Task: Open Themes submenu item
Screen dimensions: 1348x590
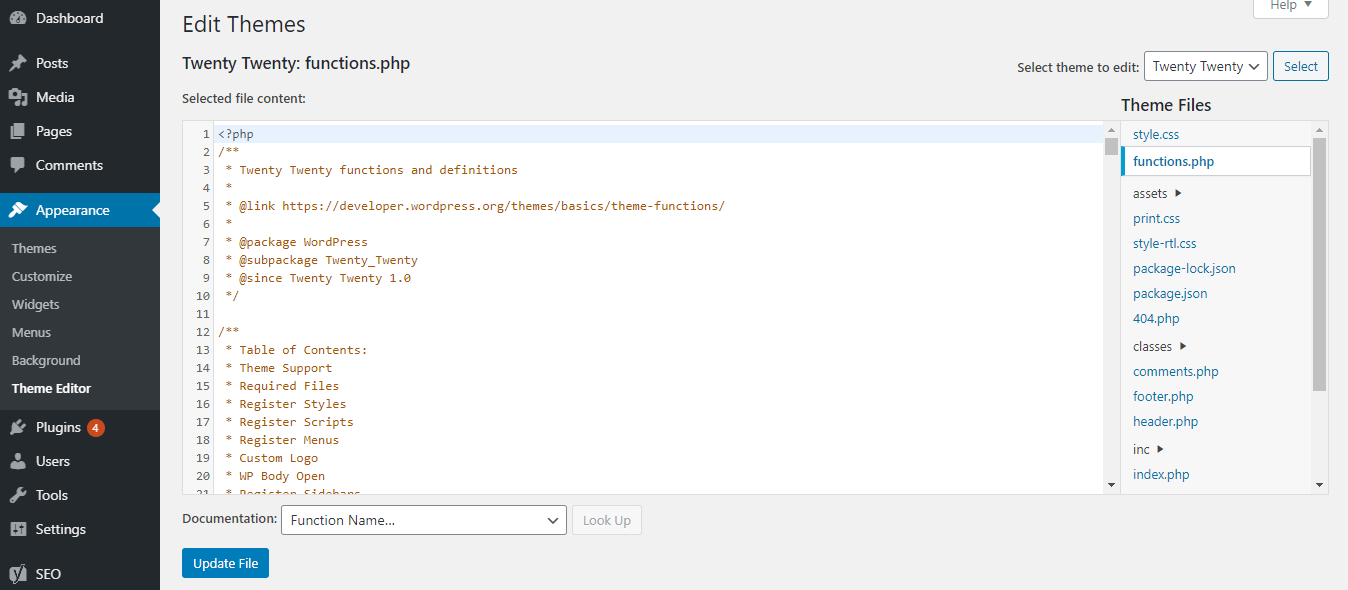Action: (34, 248)
